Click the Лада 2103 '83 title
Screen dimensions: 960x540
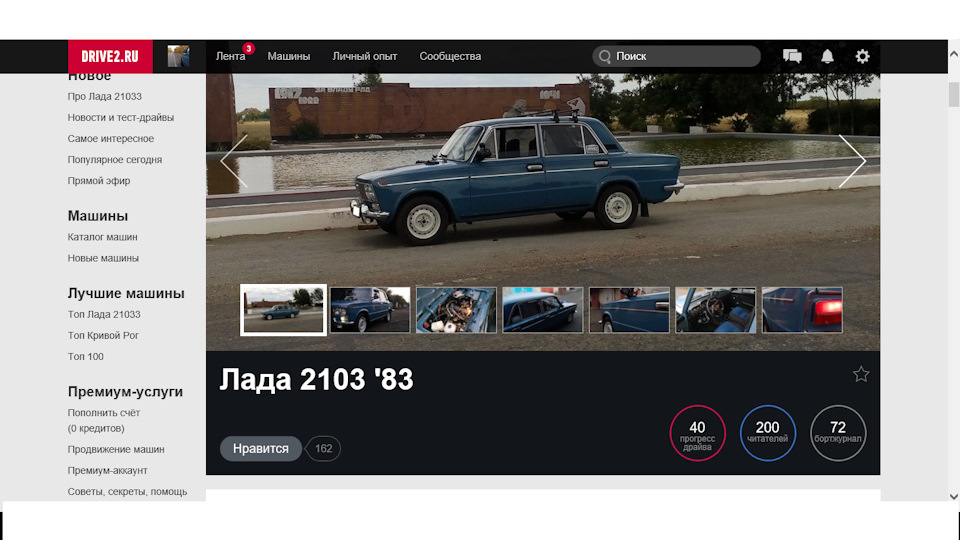tap(317, 380)
